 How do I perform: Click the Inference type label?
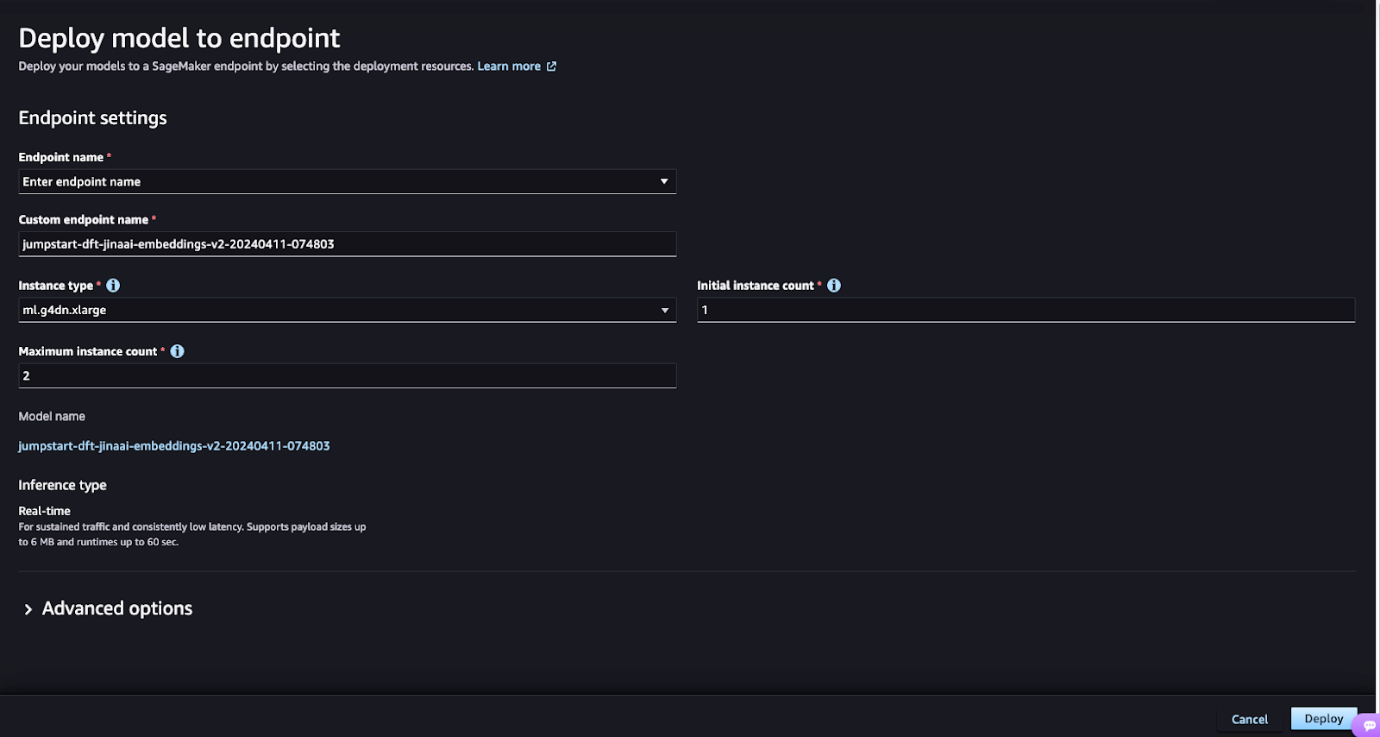tap(63, 485)
